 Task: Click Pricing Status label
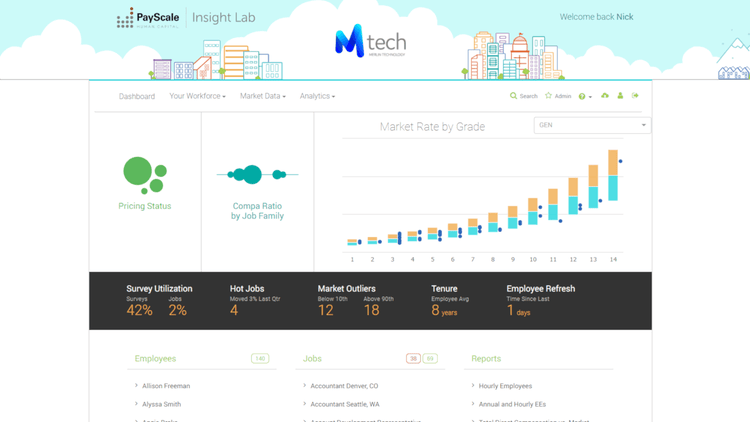click(x=145, y=206)
